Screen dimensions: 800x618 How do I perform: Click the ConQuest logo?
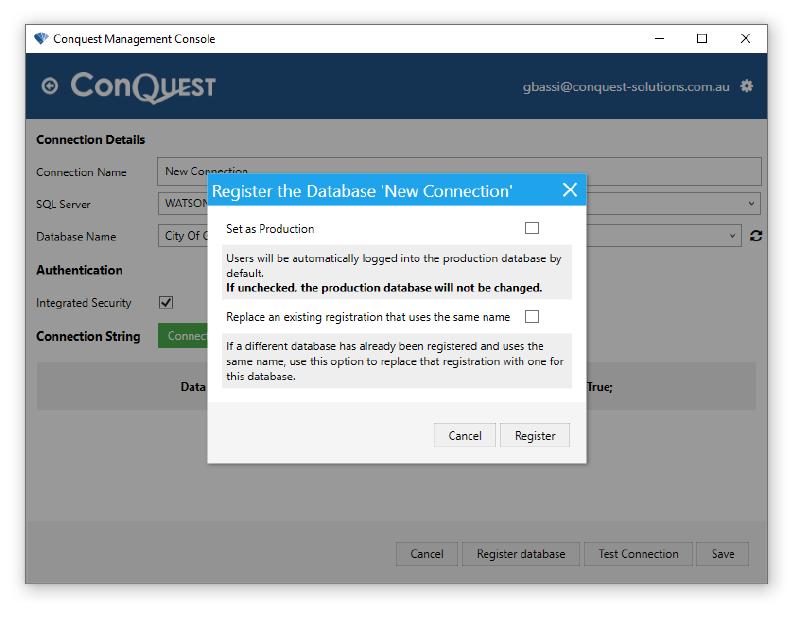click(x=143, y=87)
